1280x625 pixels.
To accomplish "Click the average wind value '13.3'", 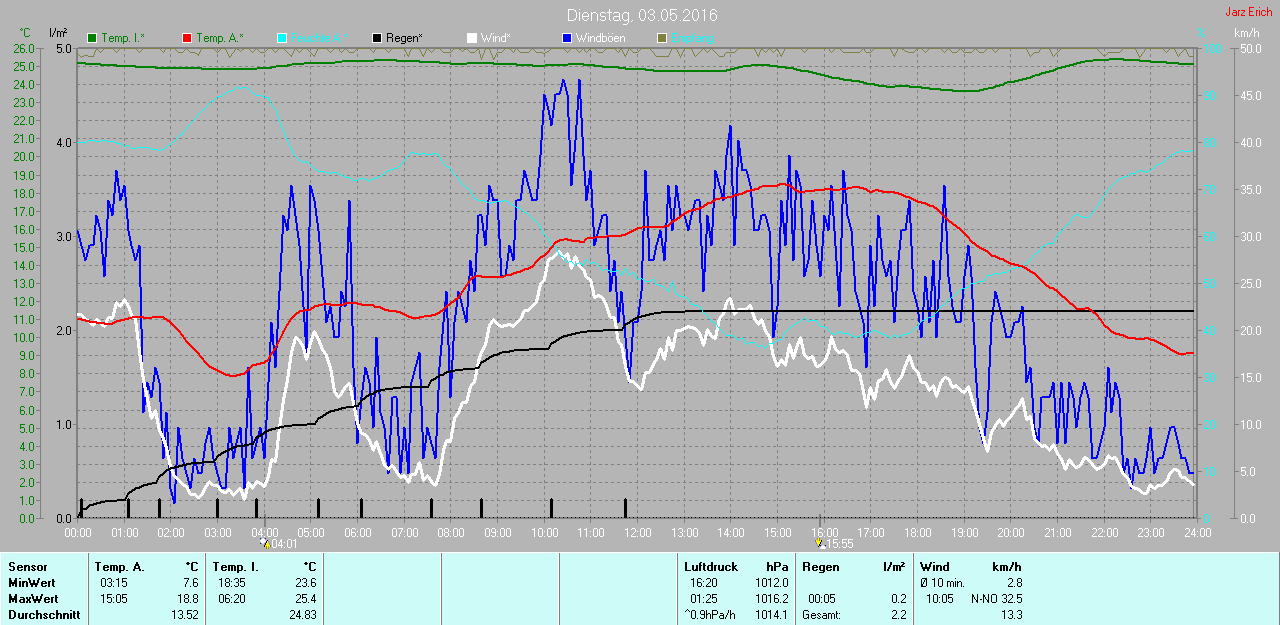I will [x=1011, y=615].
